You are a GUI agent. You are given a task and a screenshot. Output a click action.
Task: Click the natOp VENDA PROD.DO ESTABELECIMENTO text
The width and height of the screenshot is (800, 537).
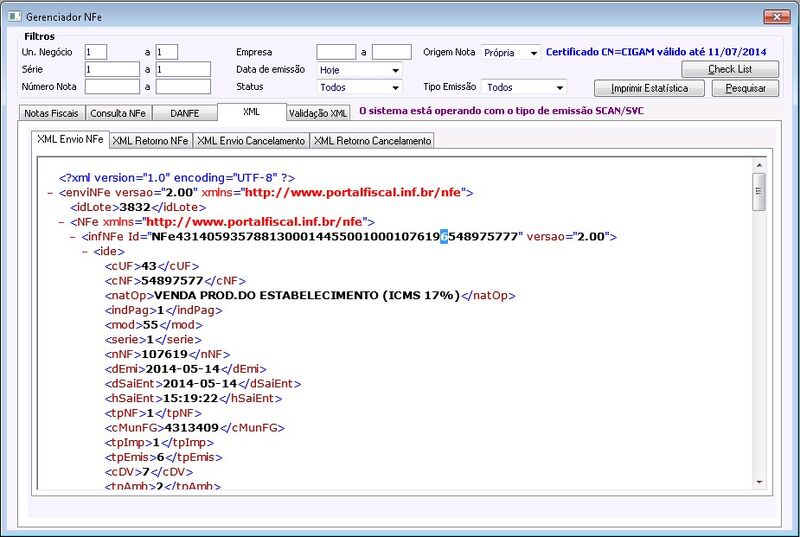pos(307,296)
